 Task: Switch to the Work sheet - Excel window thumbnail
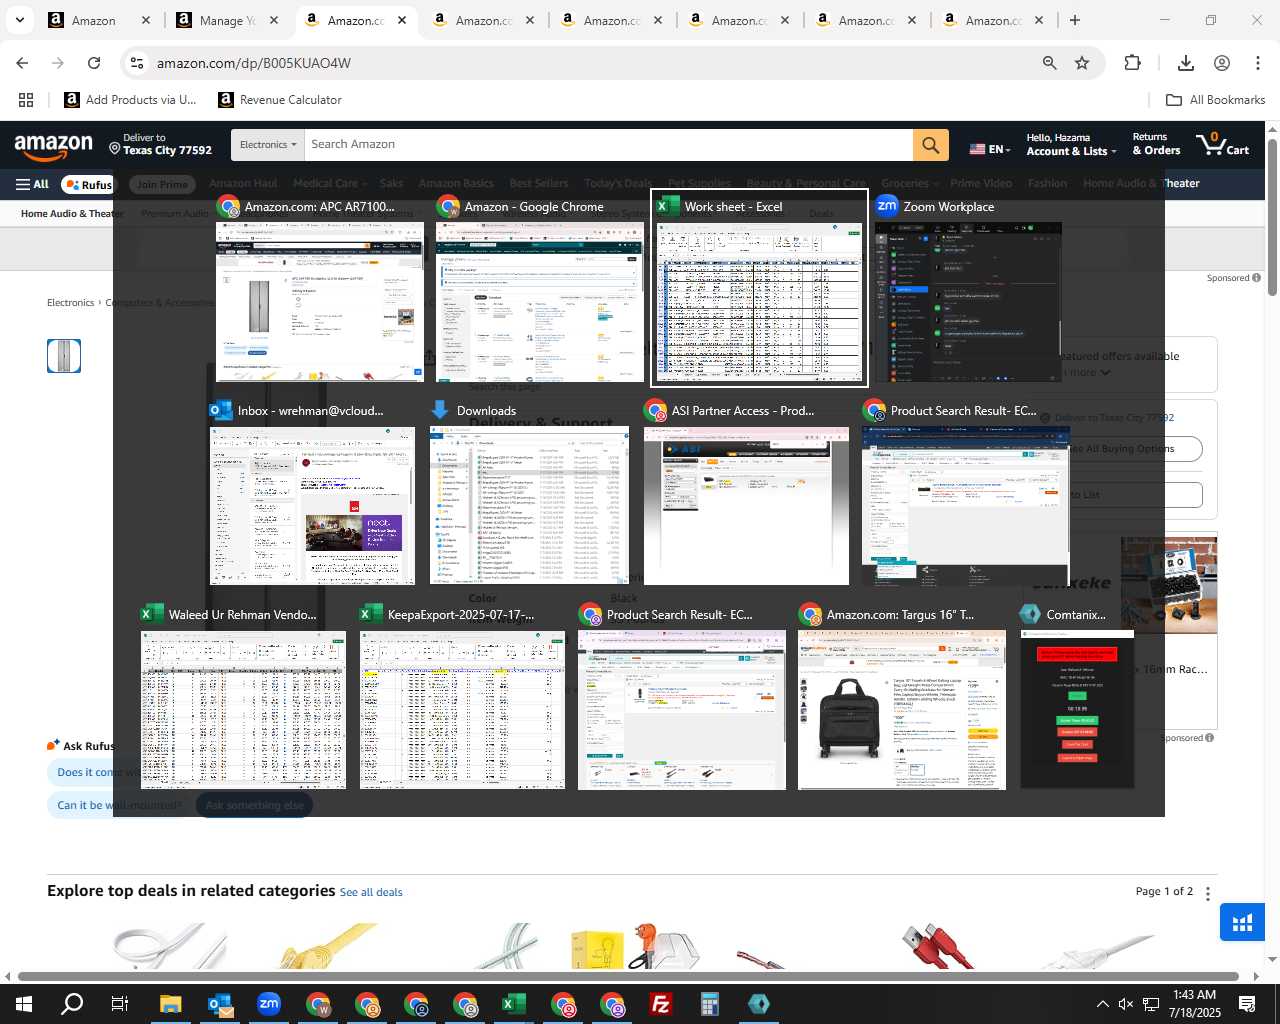tap(759, 288)
